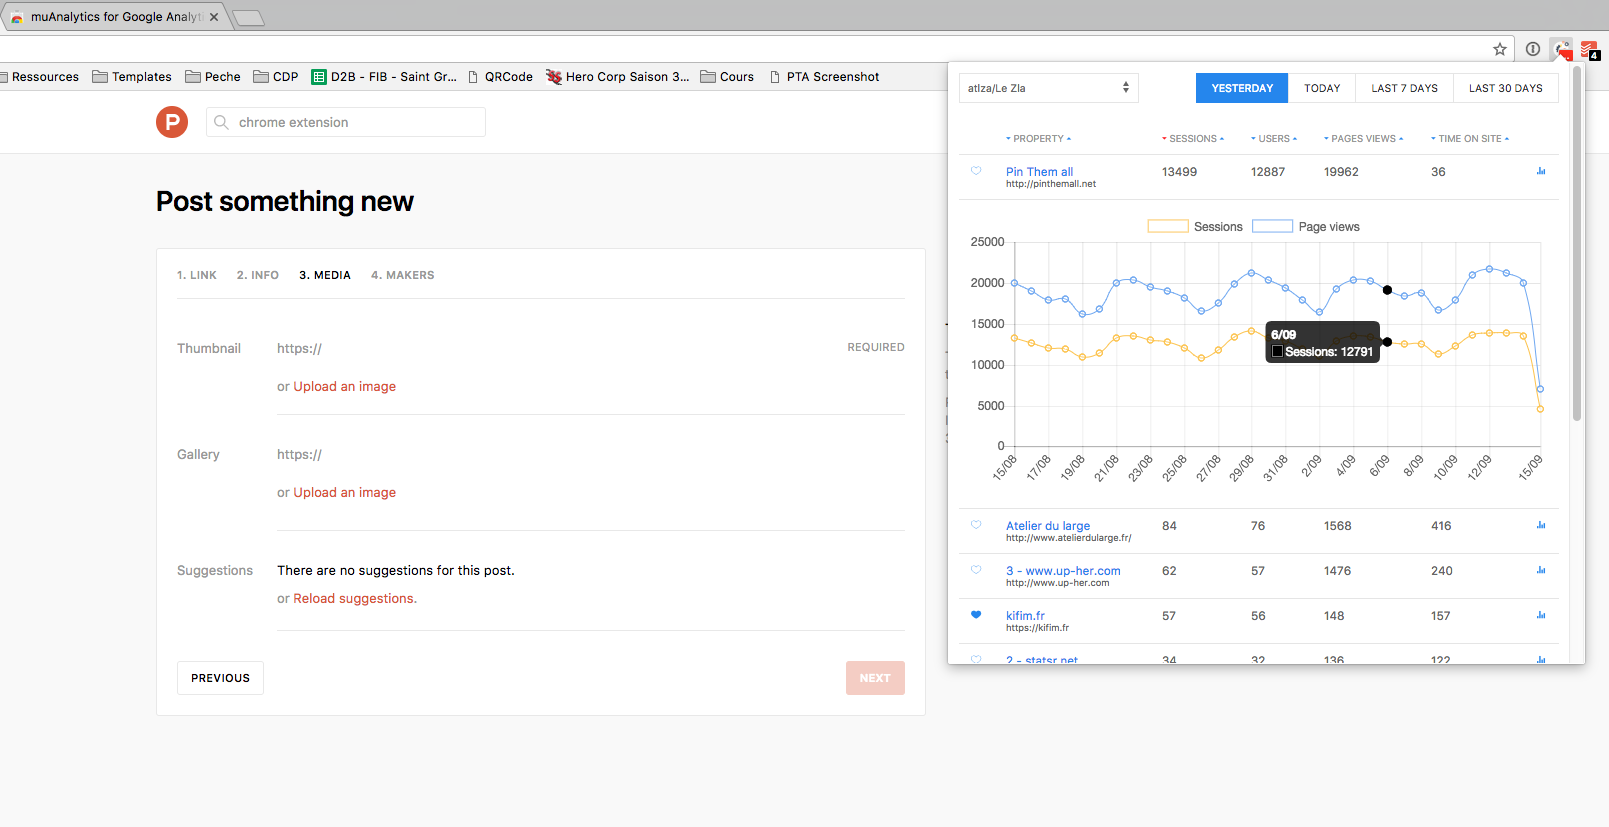Upload an image for Gallery

pyautogui.click(x=344, y=492)
